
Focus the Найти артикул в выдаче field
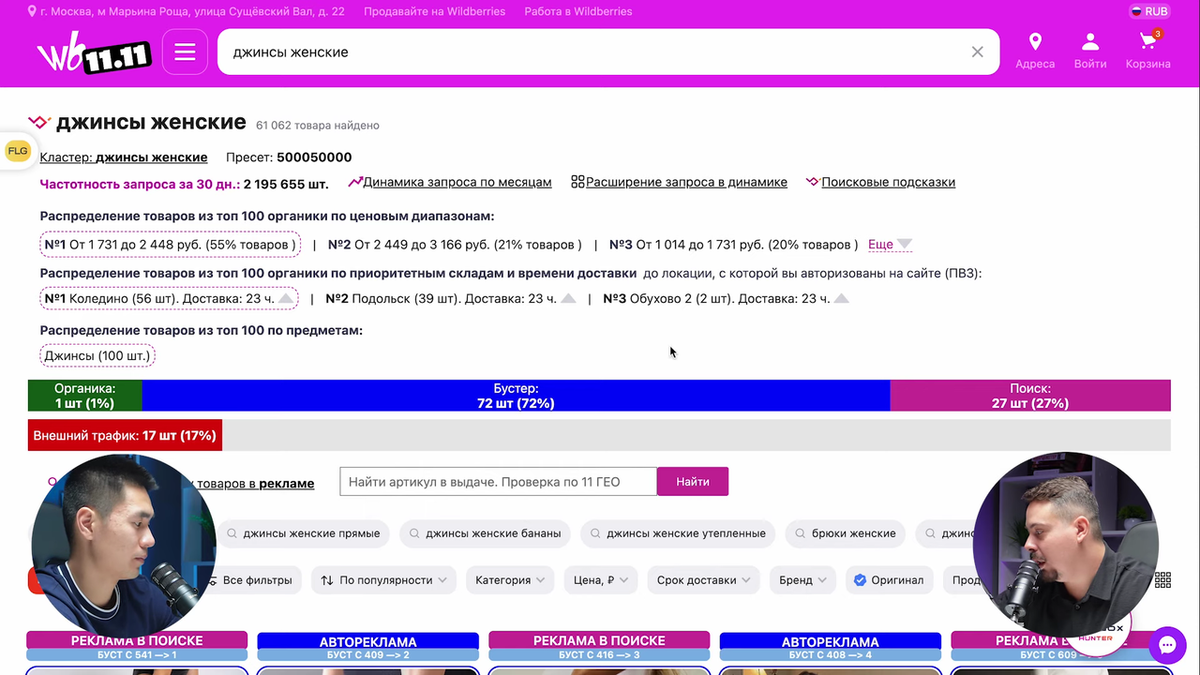coord(498,482)
